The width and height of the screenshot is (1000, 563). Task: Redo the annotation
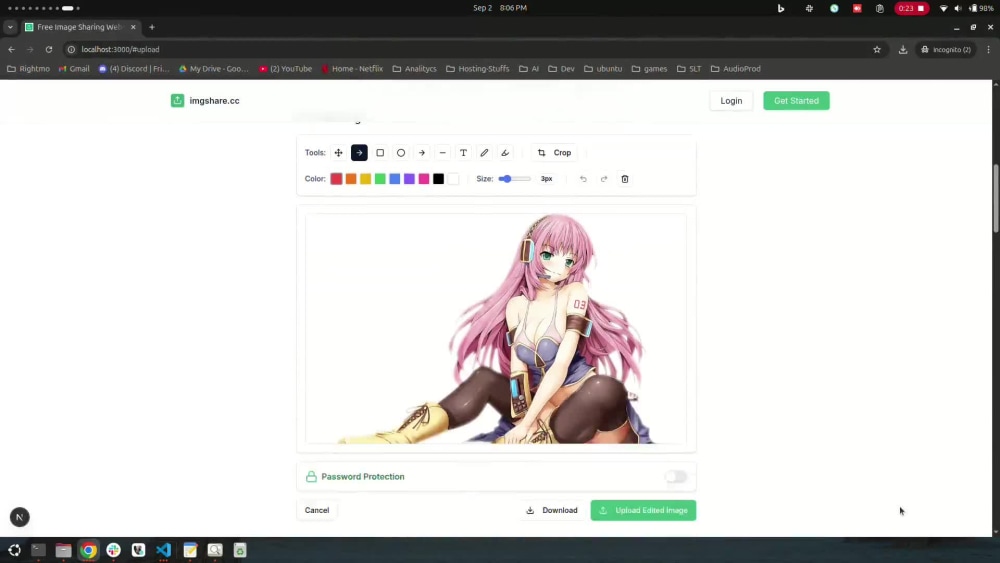pos(604,179)
